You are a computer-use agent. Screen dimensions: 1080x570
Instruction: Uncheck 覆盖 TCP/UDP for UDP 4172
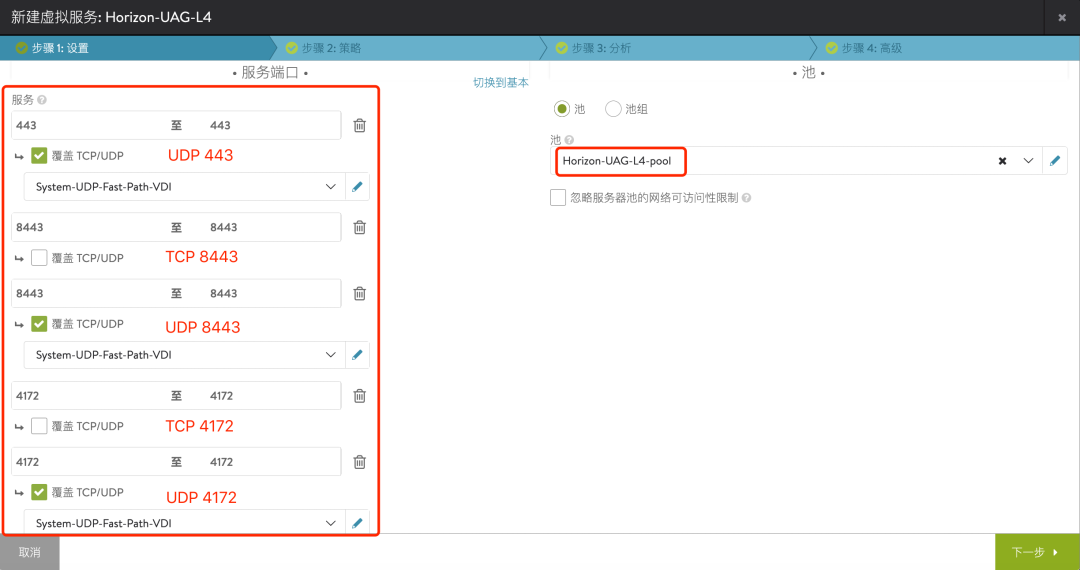coord(39,492)
